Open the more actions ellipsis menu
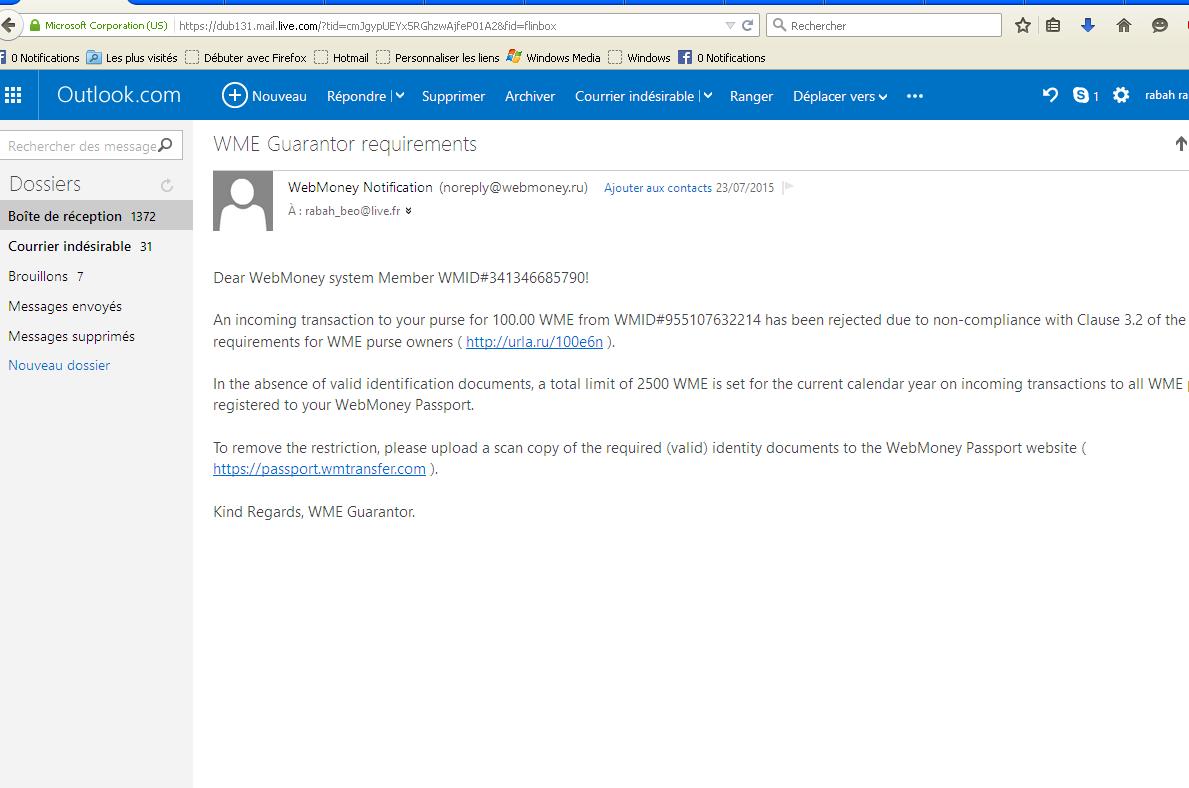Screen dimensions: 1189x788 [x=914, y=96]
